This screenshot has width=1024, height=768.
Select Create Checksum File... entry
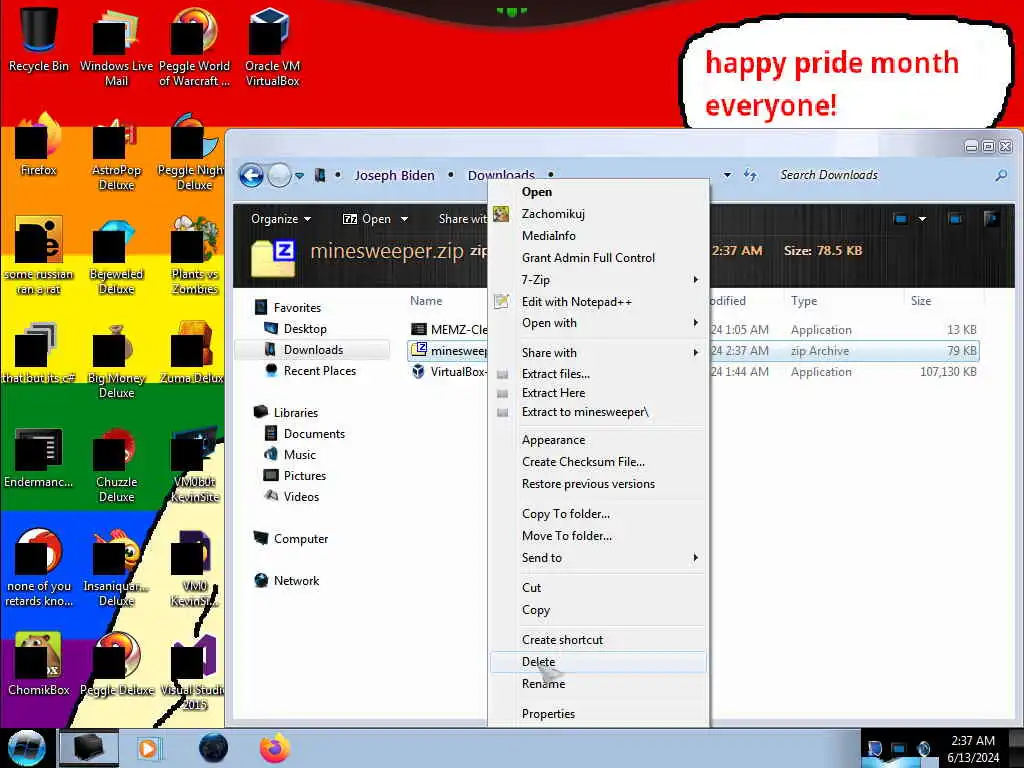[598, 462]
